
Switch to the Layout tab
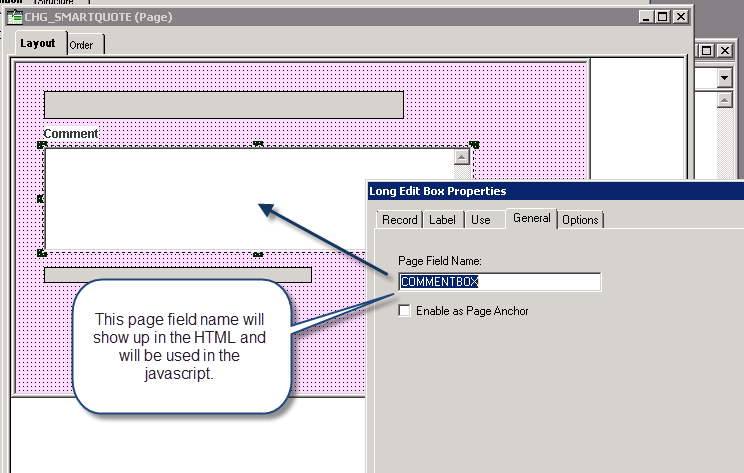point(40,43)
